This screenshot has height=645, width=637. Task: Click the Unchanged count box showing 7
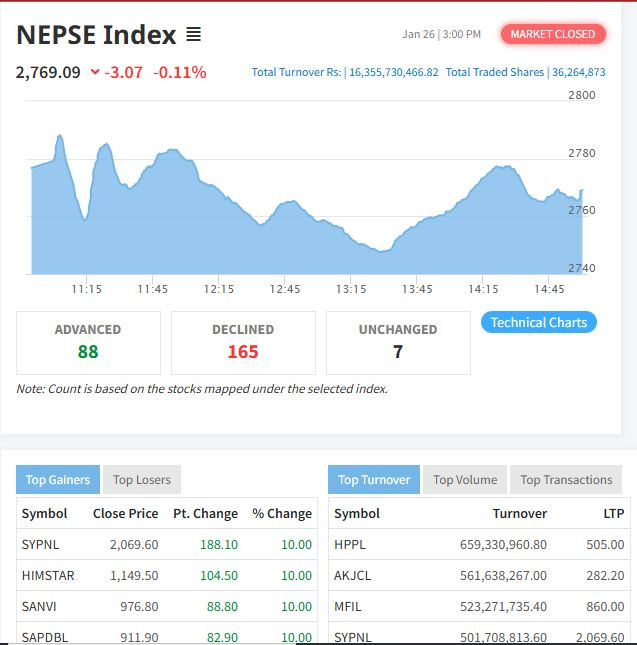pyautogui.click(x=398, y=342)
